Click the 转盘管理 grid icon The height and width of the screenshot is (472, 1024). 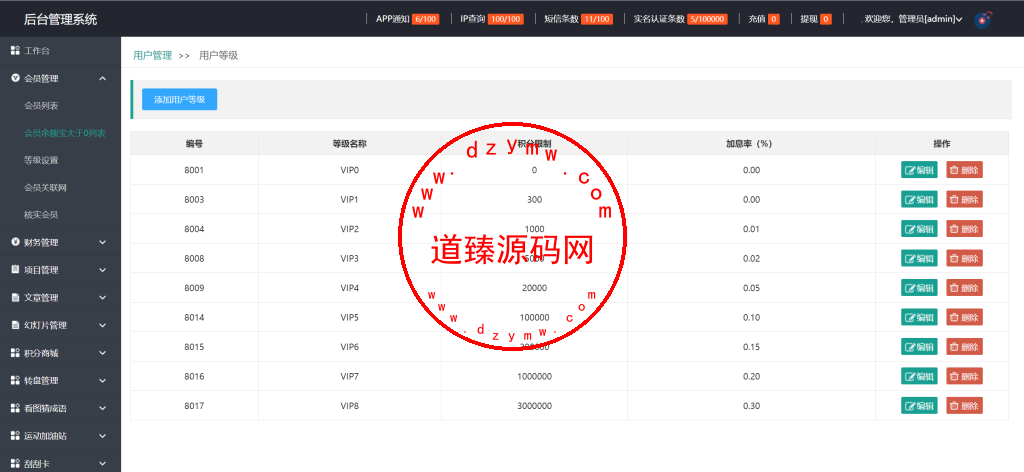pyautogui.click(x=16, y=381)
